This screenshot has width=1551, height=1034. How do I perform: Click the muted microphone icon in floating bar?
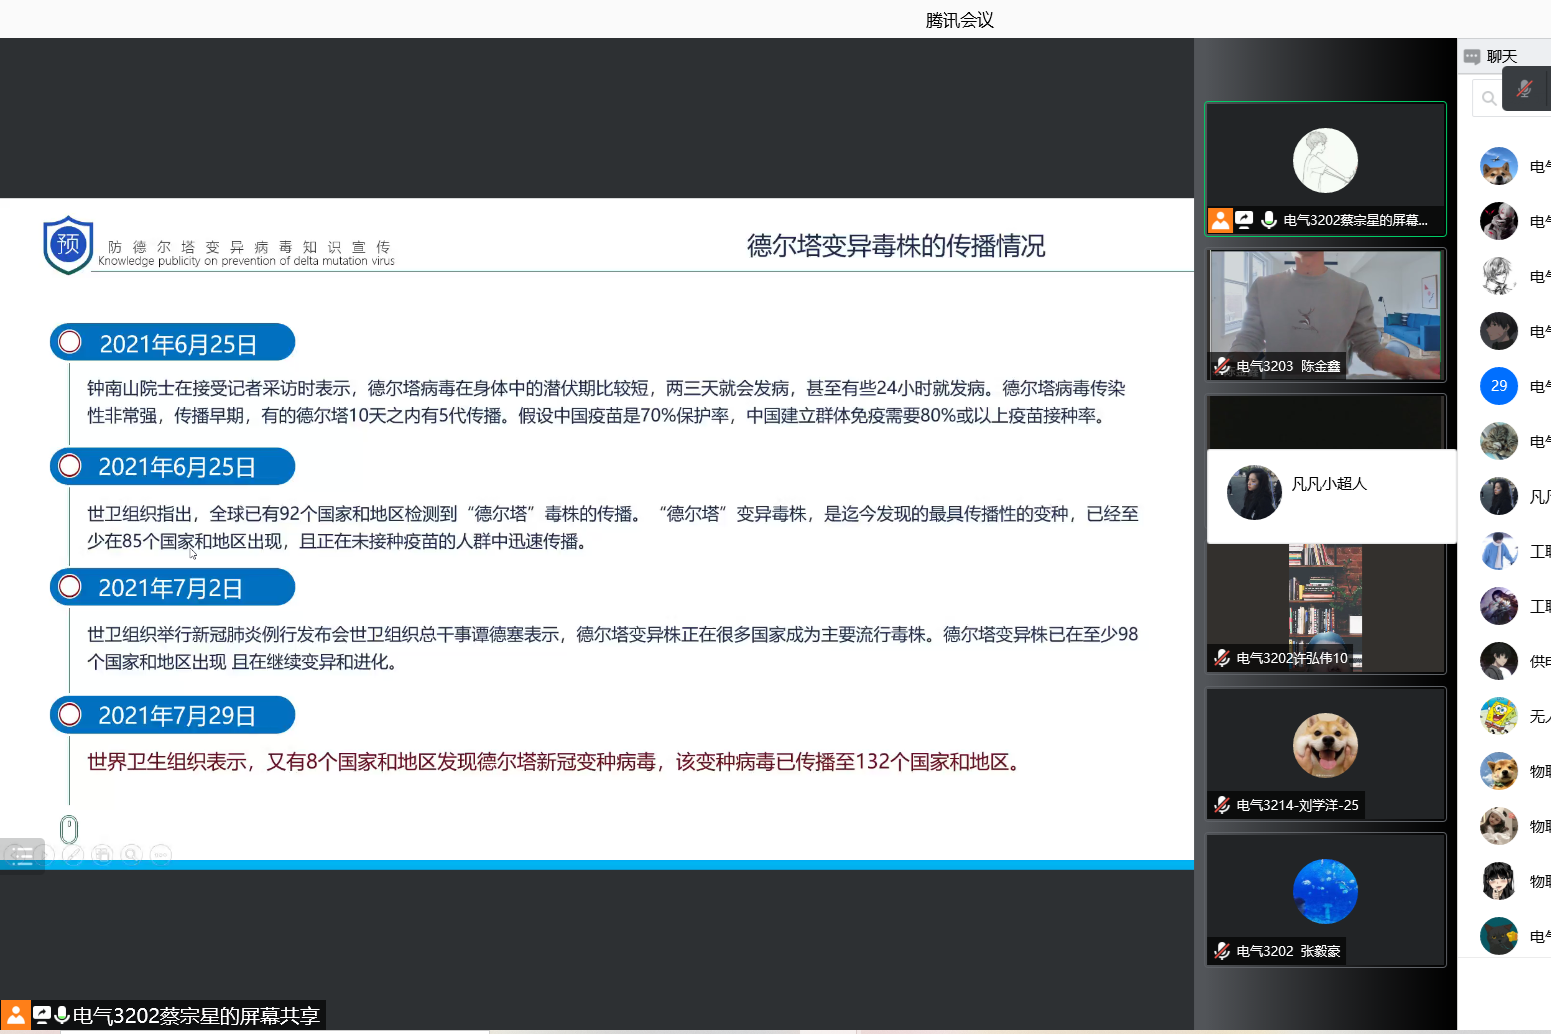1524,89
